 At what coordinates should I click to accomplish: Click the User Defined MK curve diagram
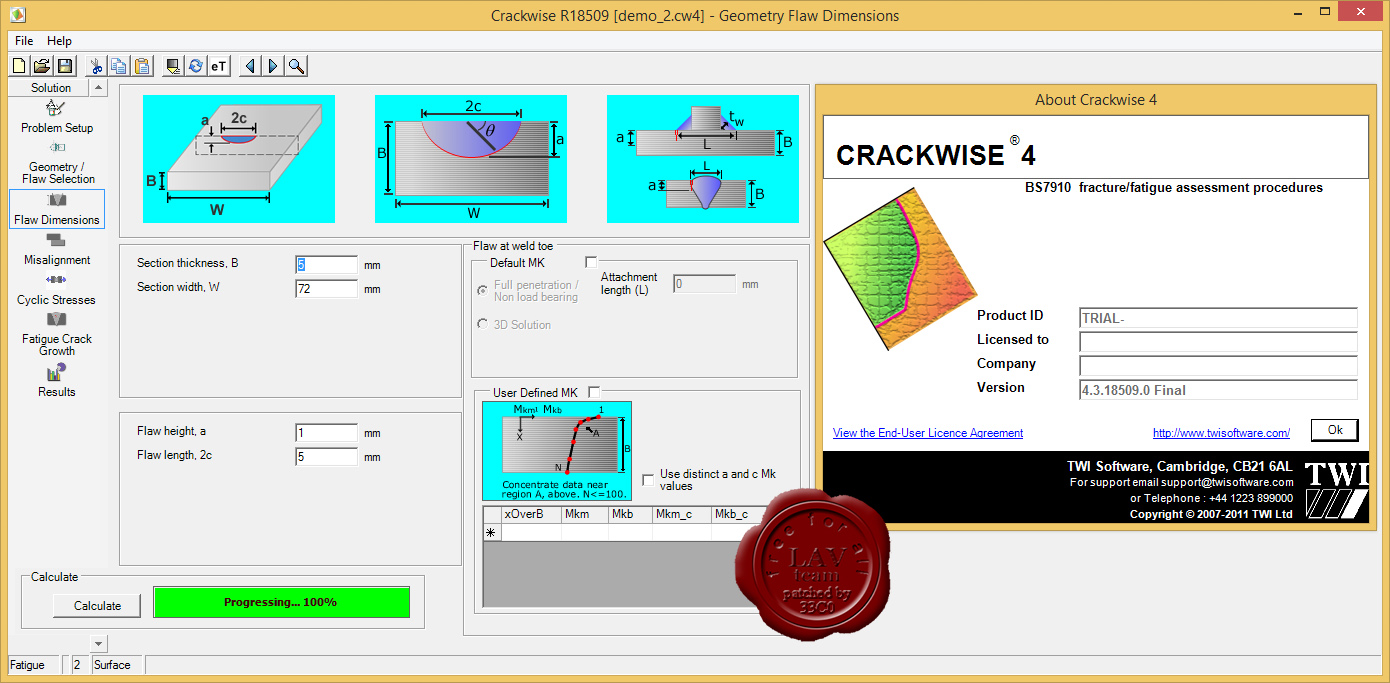click(x=557, y=451)
